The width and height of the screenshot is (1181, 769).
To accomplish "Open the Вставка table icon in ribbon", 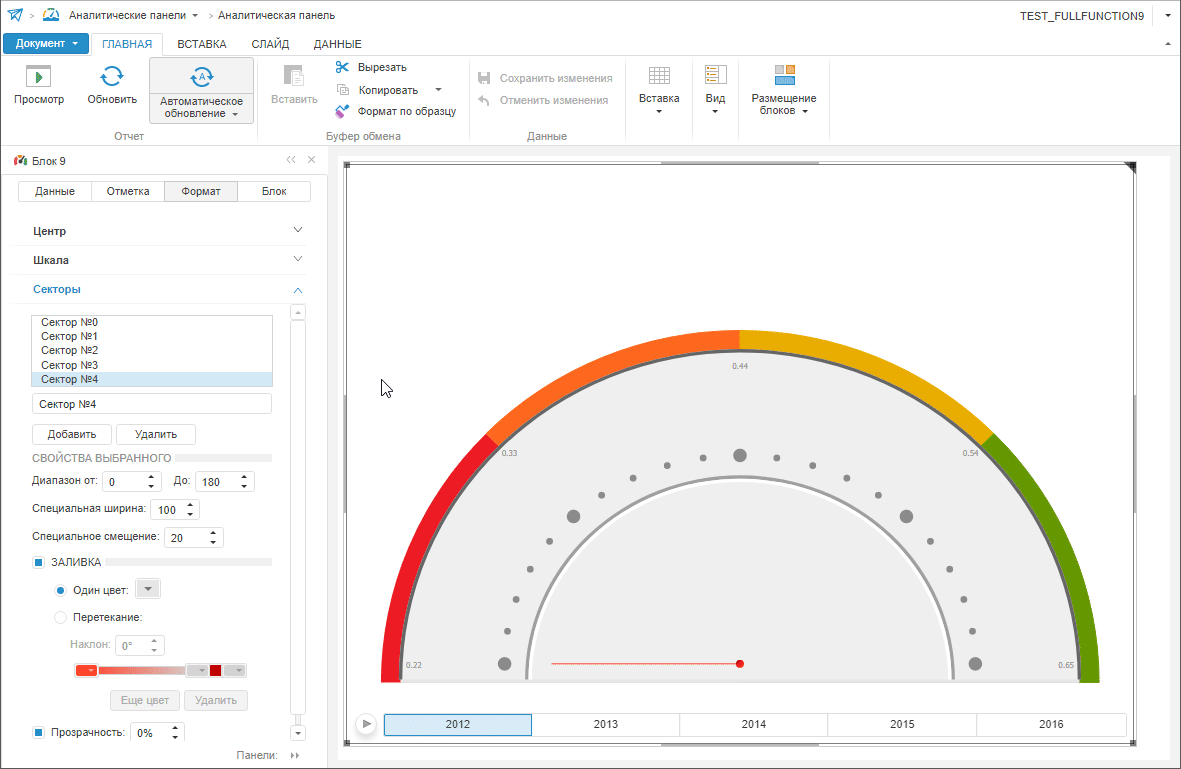I will 659,76.
